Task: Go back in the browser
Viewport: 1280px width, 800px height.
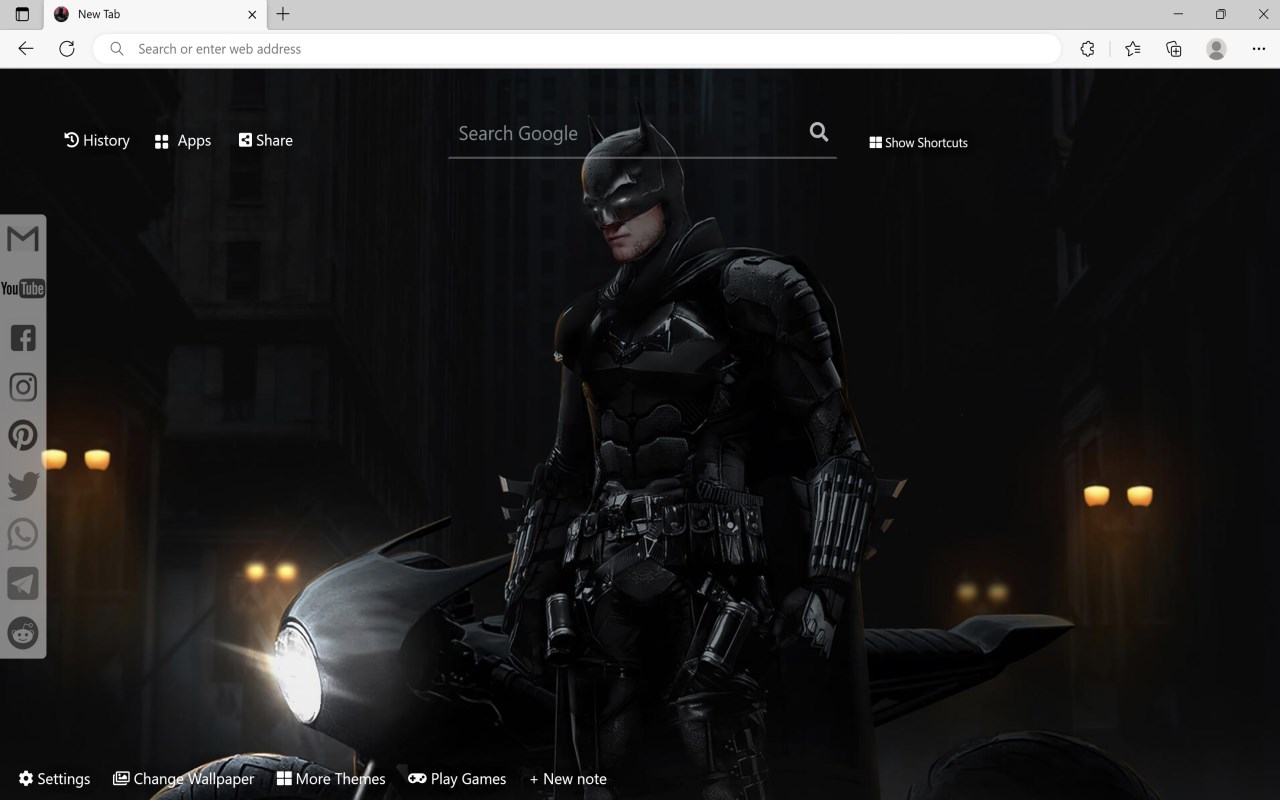Action: 26,48
